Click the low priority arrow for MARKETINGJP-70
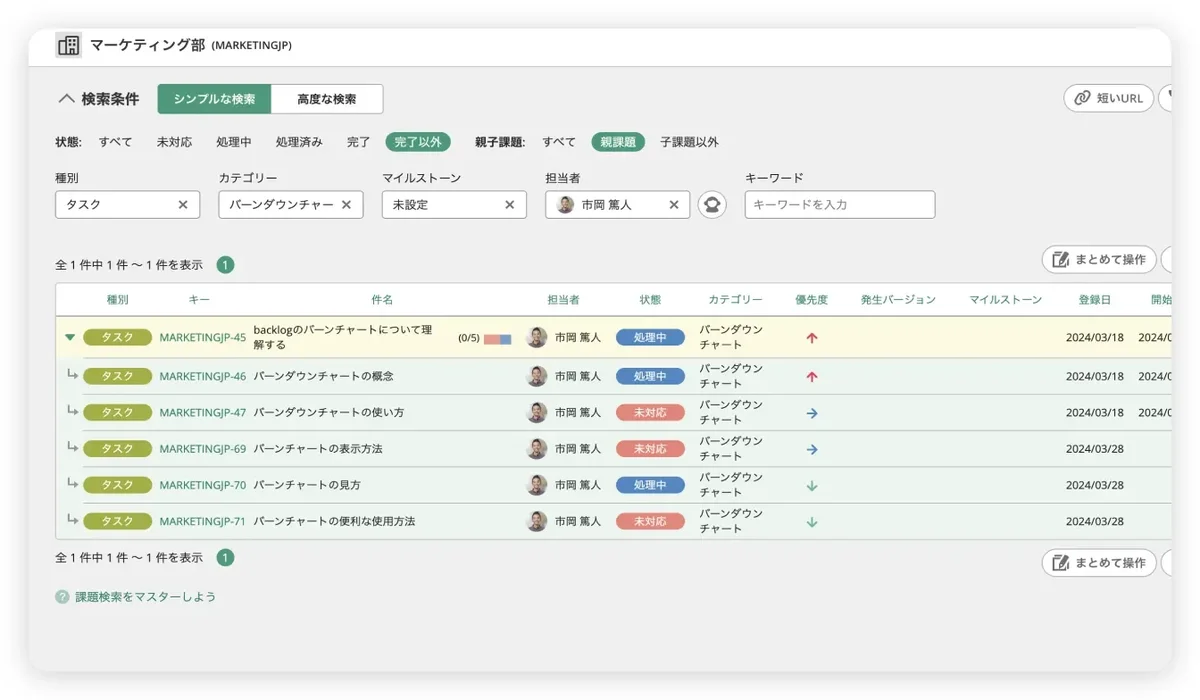 (x=812, y=485)
